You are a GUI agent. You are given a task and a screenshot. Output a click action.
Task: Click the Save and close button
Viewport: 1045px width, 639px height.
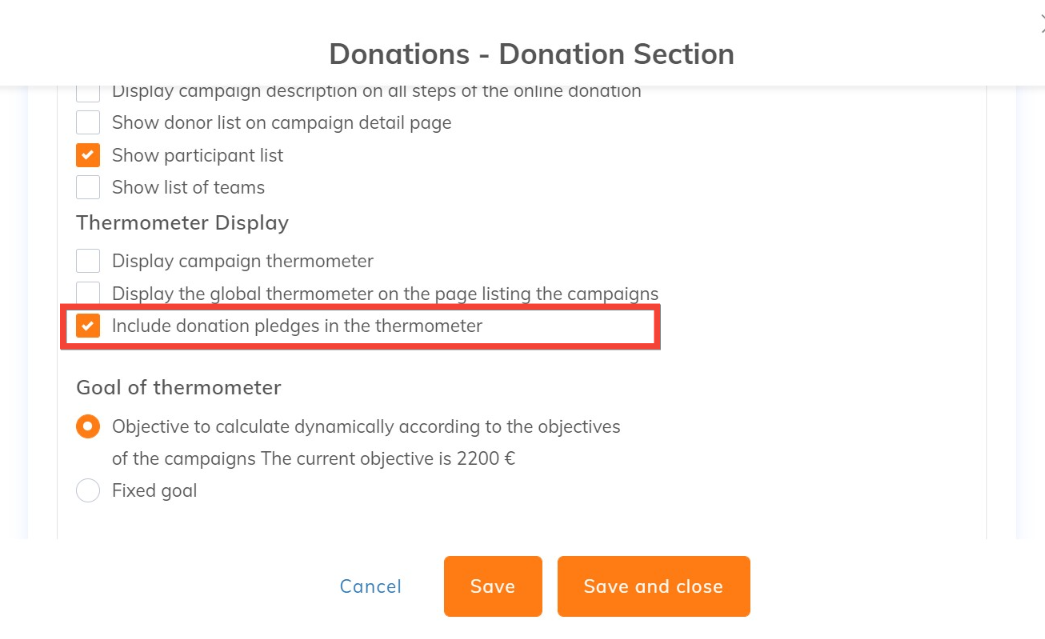coord(653,587)
